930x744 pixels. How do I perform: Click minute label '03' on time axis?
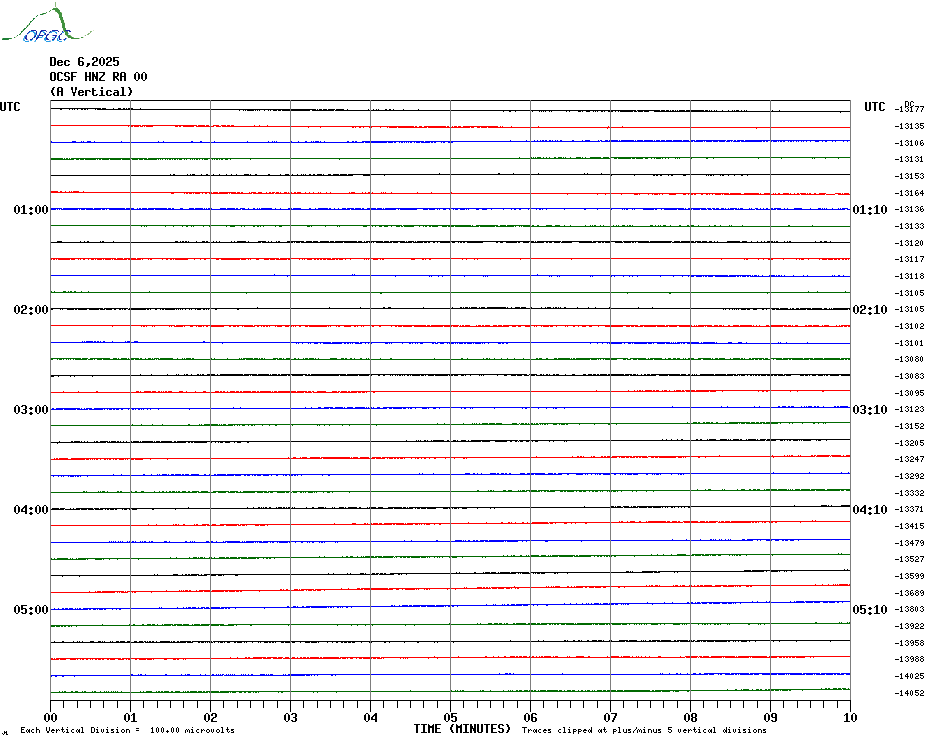(x=291, y=717)
